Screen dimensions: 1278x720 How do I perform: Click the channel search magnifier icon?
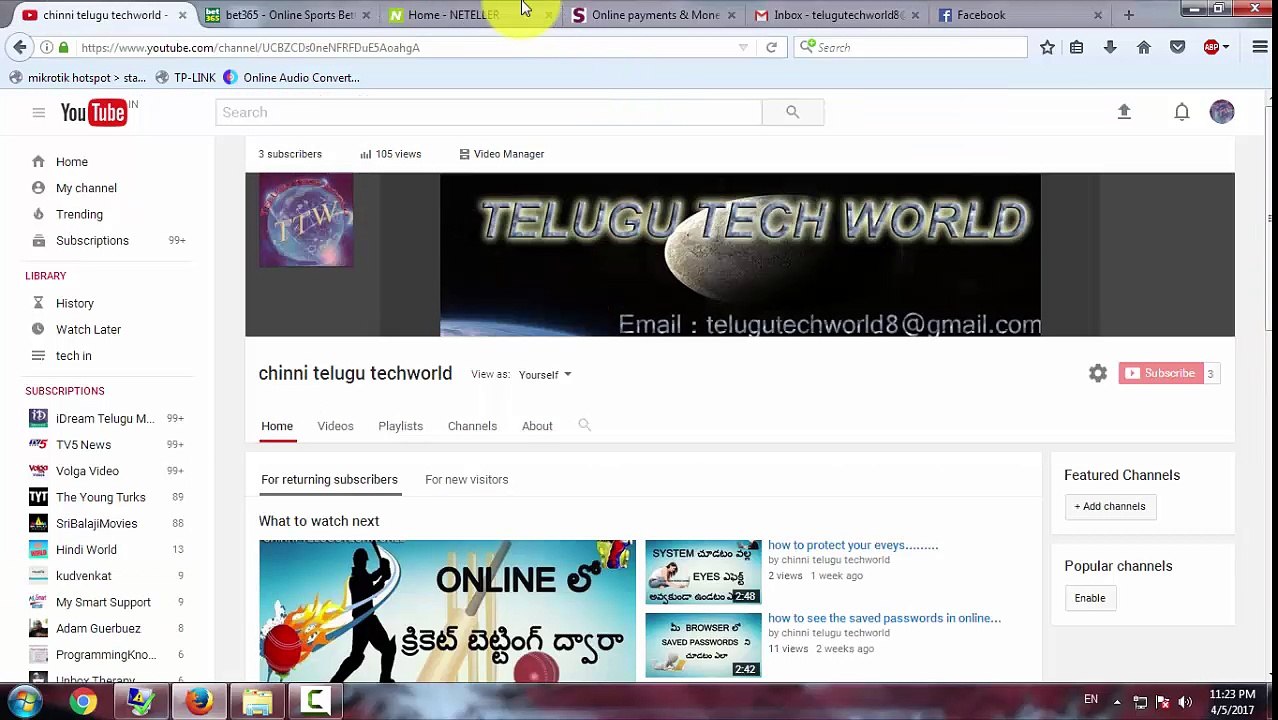[x=584, y=426]
